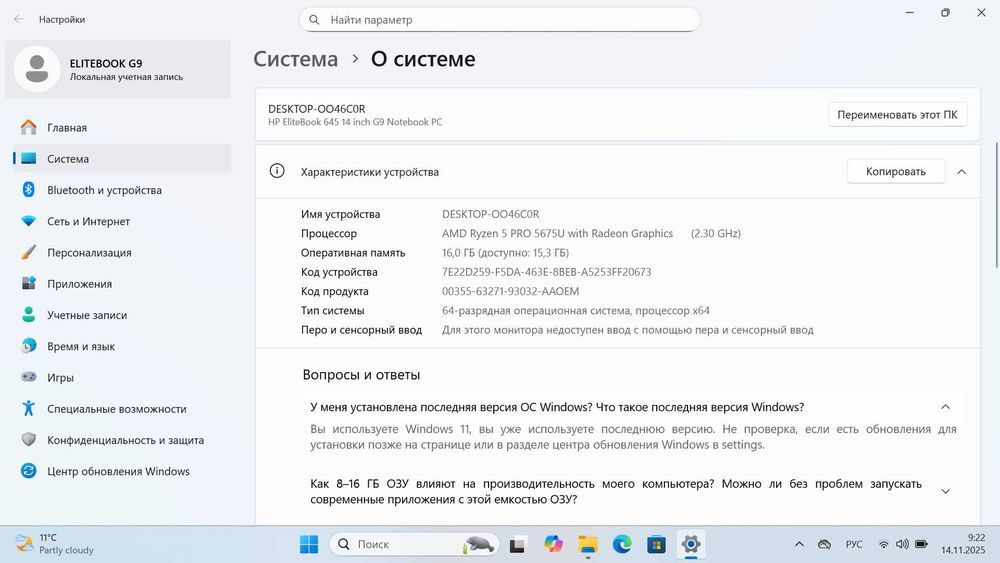This screenshot has height=563, width=1000.
Task: Click the info icon beside Характеристики устройства
Action: [x=277, y=171]
